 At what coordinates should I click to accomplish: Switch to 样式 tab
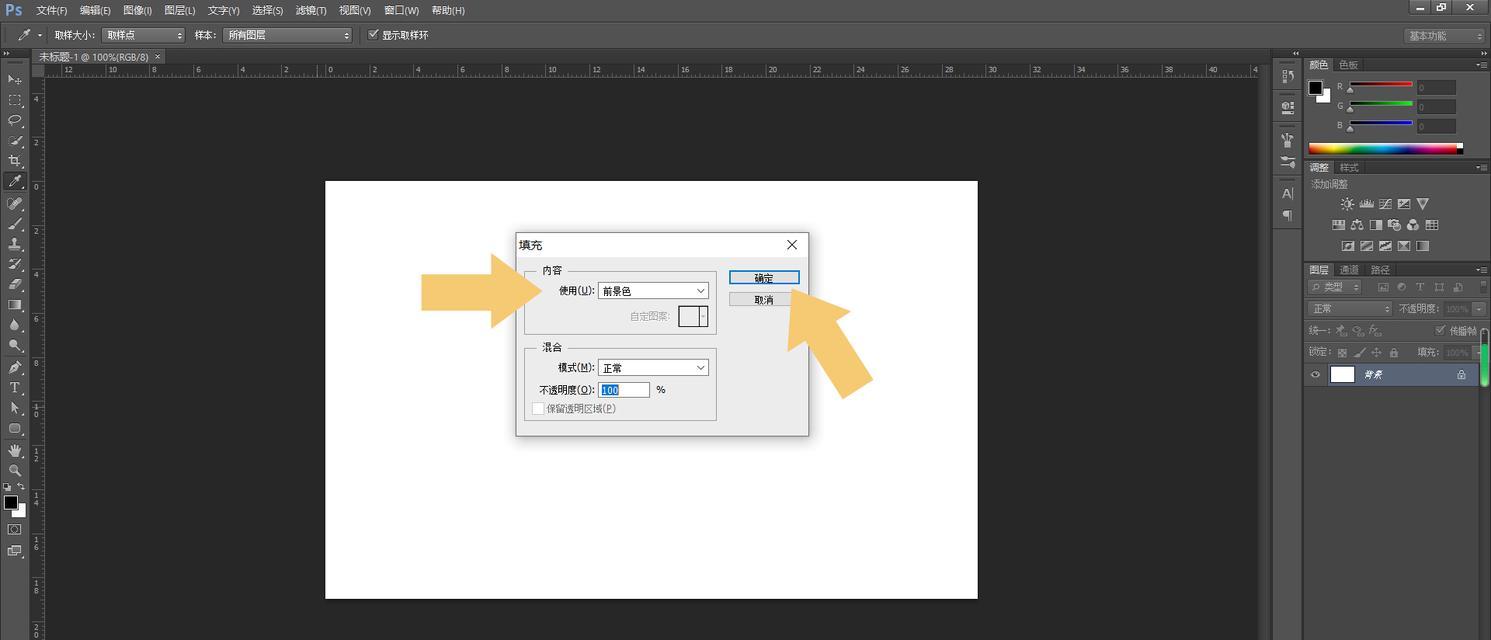coord(1349,168)
